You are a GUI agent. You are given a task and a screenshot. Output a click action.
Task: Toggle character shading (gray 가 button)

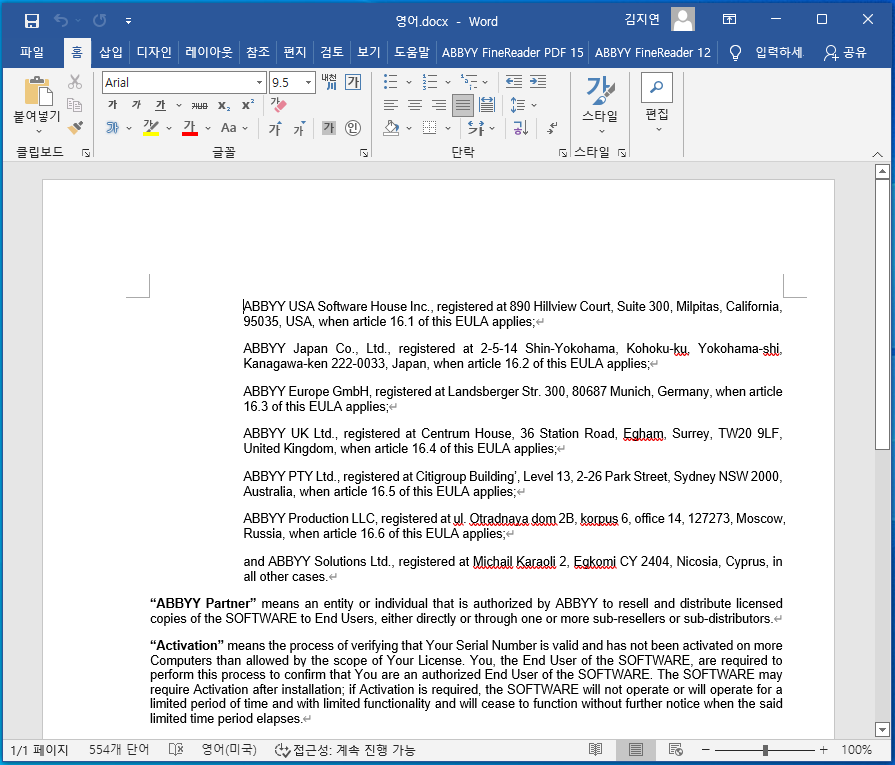point(329,128)
